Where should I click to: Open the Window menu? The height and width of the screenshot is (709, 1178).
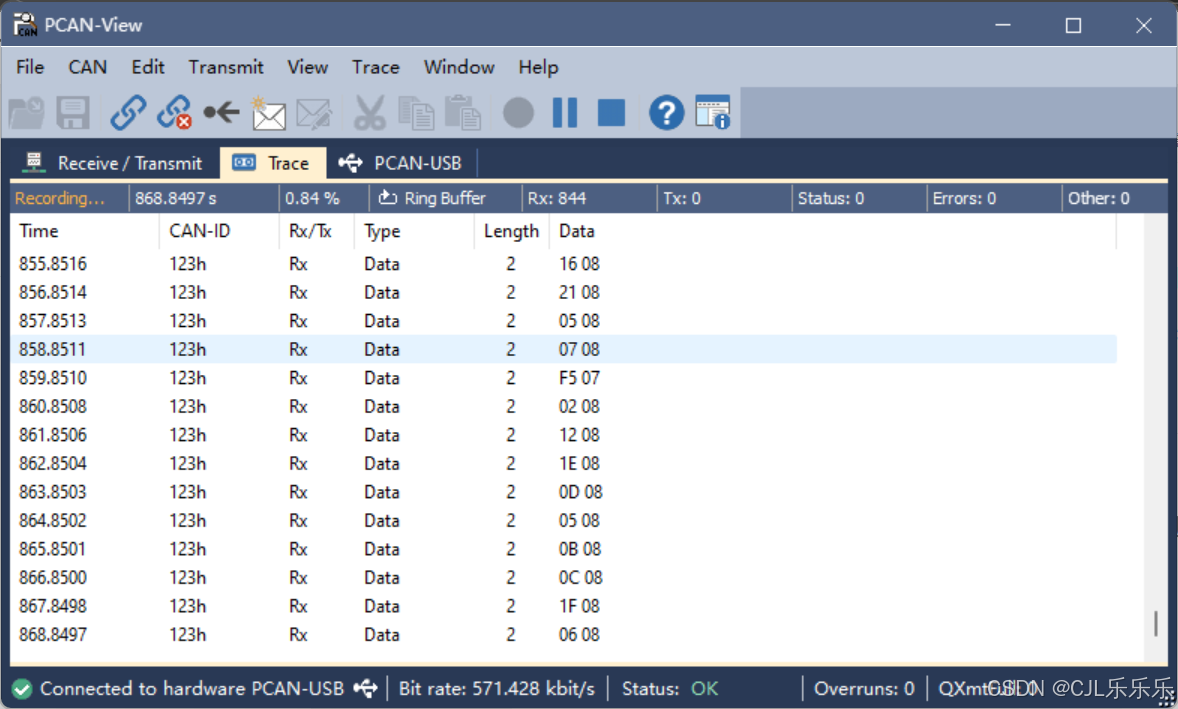point(459,67)
